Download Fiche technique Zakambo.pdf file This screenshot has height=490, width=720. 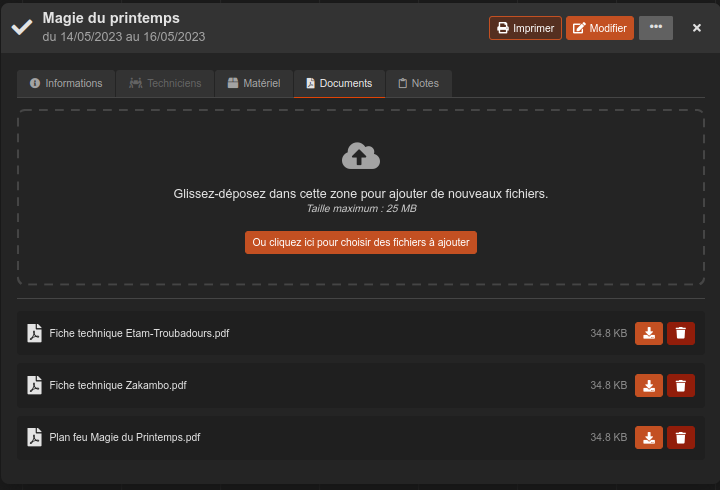[648, 385]
